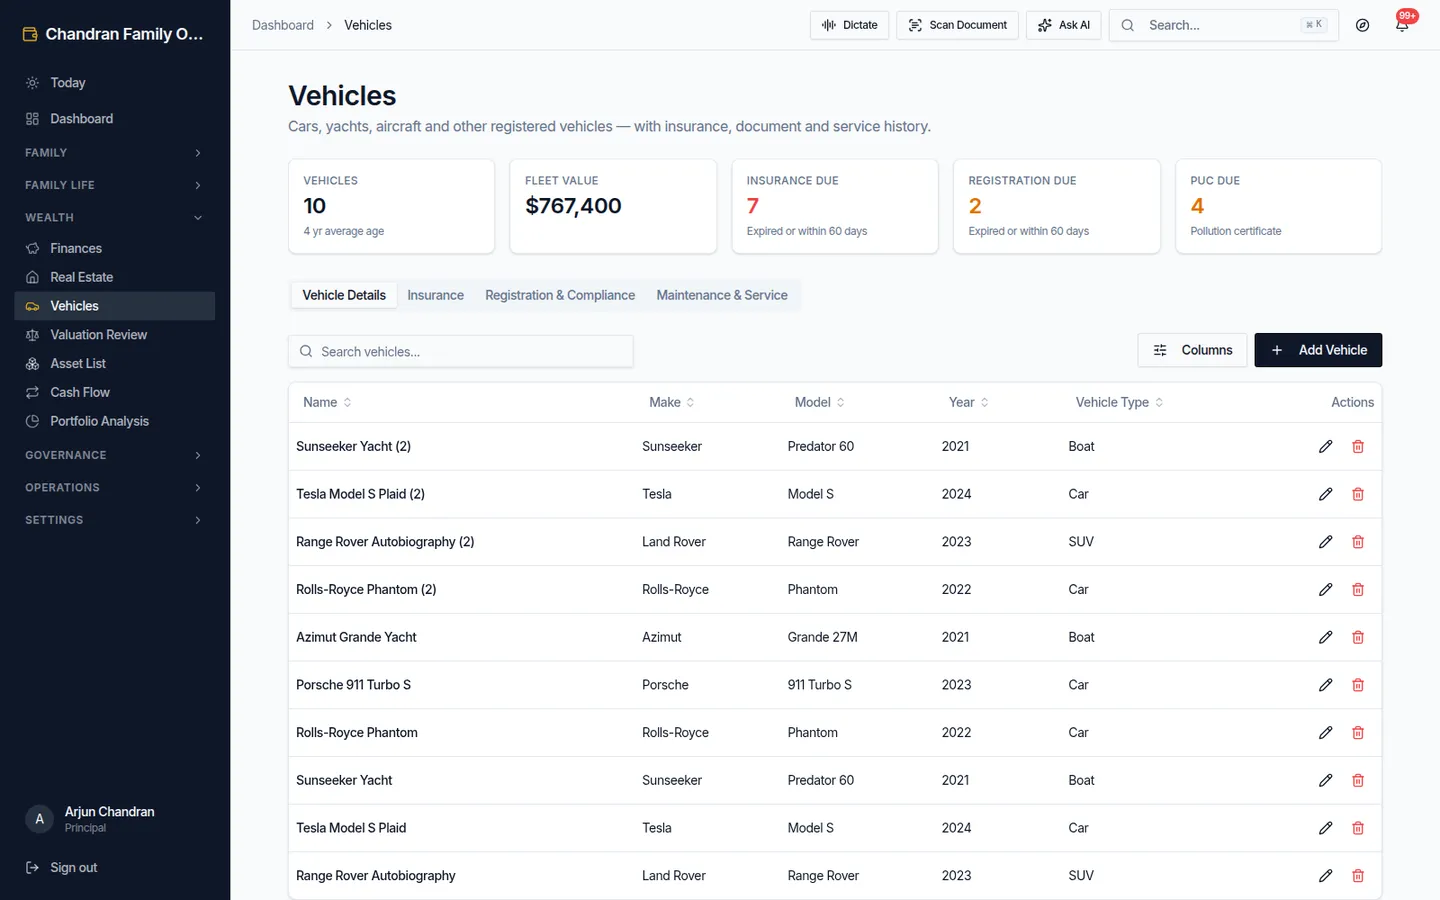Image resolution: width=1440 pixels, height=900 pixels.
Task: Delete the Tesla Model S Plaid (2) row
Action: (x=1358, y=494)
